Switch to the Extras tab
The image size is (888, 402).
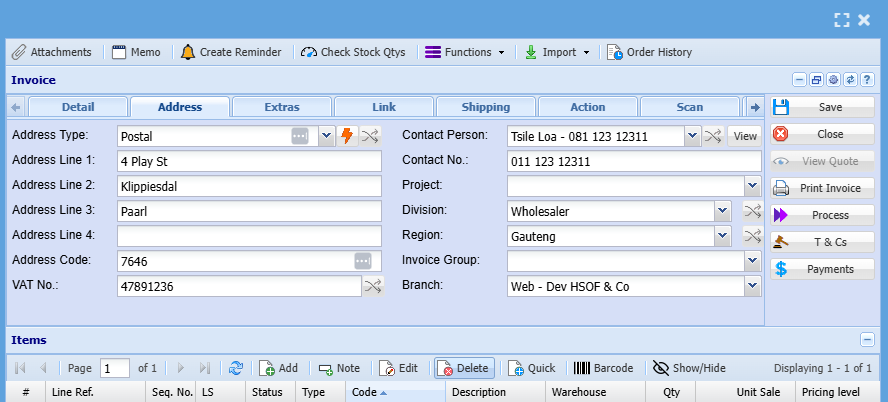click(281, 107)
